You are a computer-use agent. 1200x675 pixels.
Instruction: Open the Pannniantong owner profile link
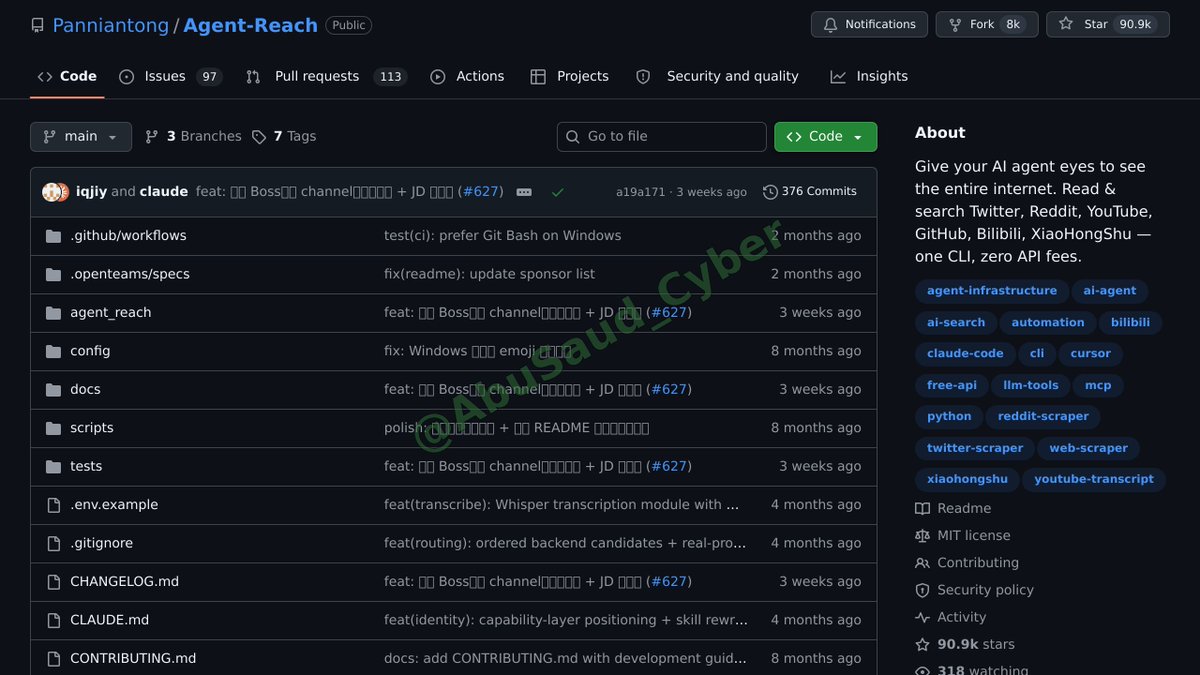111,25
